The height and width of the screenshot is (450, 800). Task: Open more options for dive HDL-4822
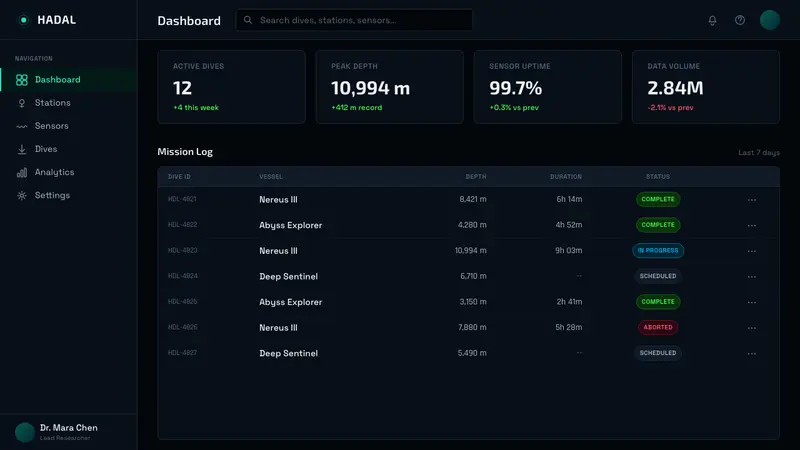(752, 226)
